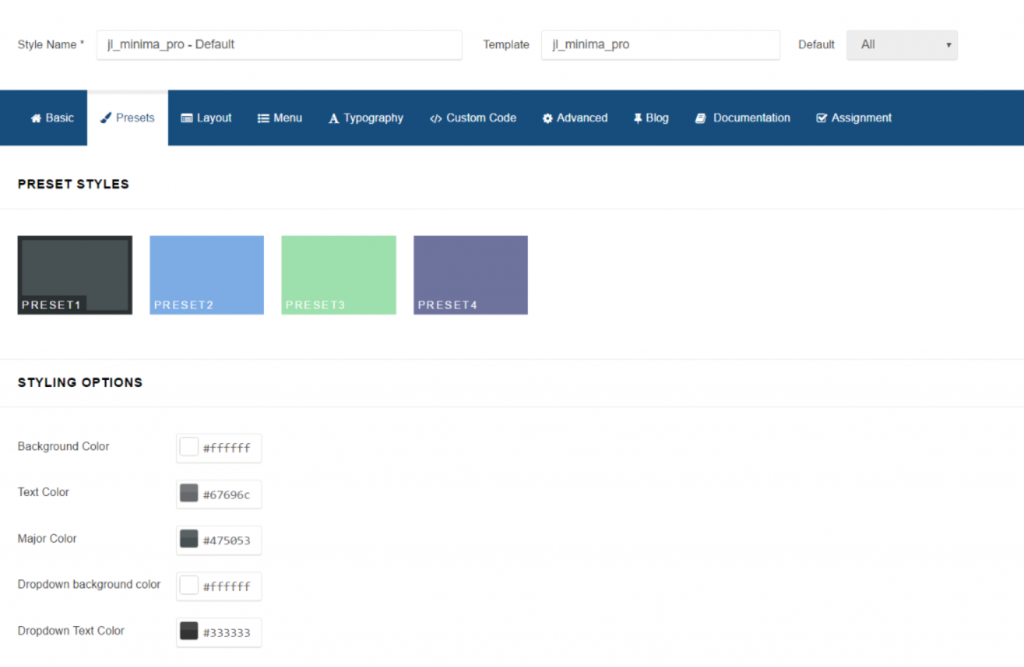The height and width of the screenshot is (667, 1024).
Task: Click the Style Name input field
Action: point(278,45)
